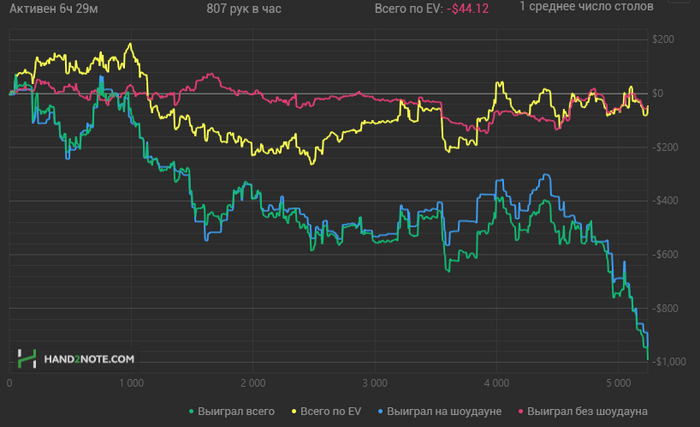Toggle the pink 'Выиграл без шоудауна' legend dot
This screenshot has width=700, height=427.
[521, 411]
